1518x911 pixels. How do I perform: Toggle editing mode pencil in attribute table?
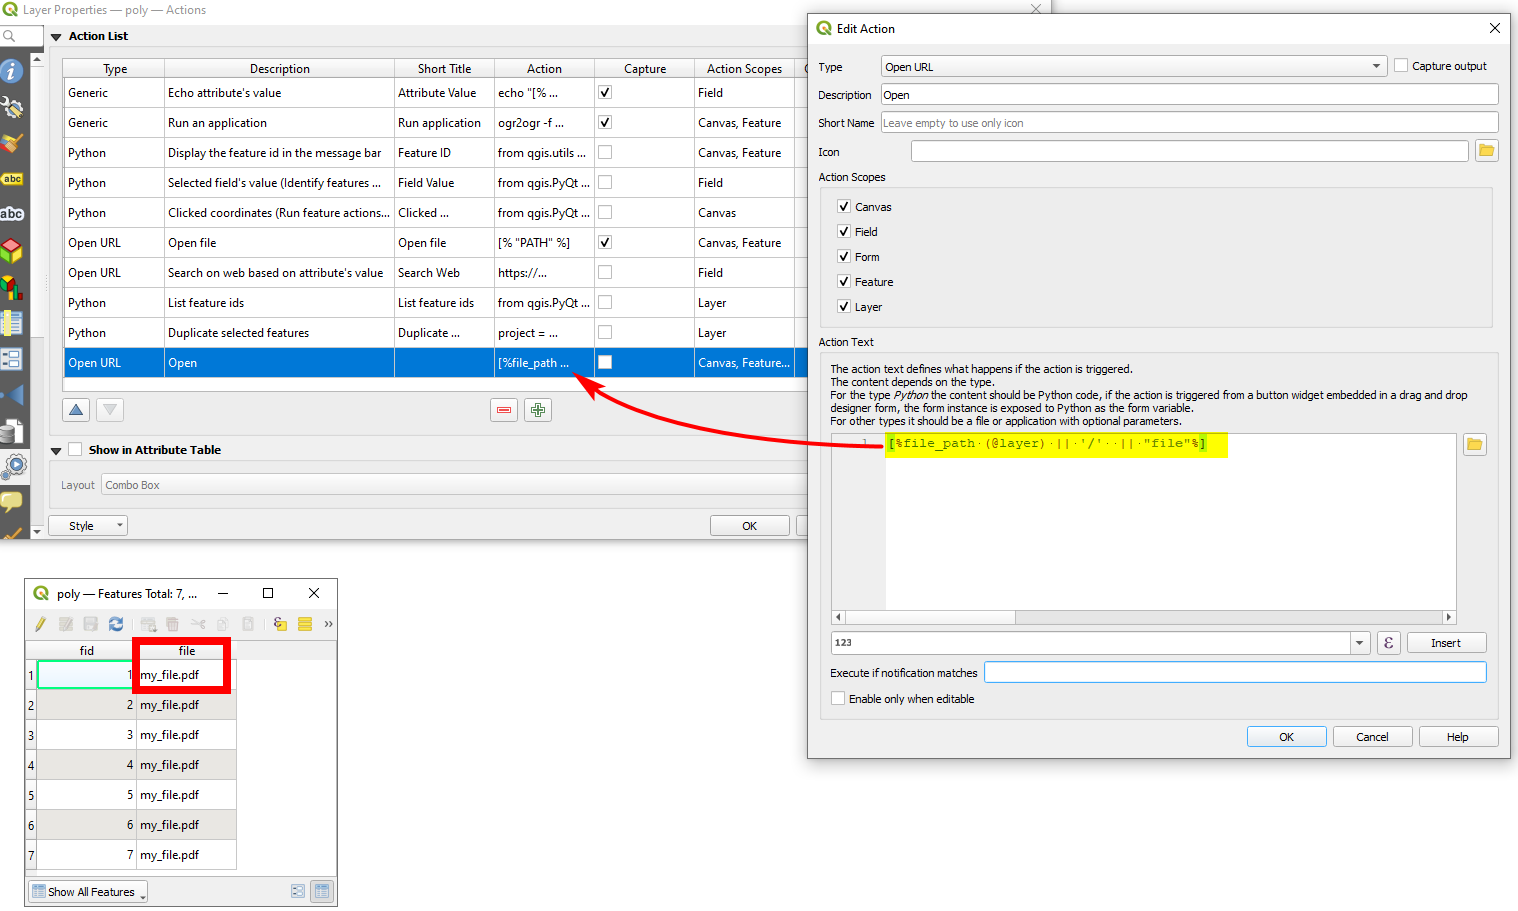[x=40, y=624]
